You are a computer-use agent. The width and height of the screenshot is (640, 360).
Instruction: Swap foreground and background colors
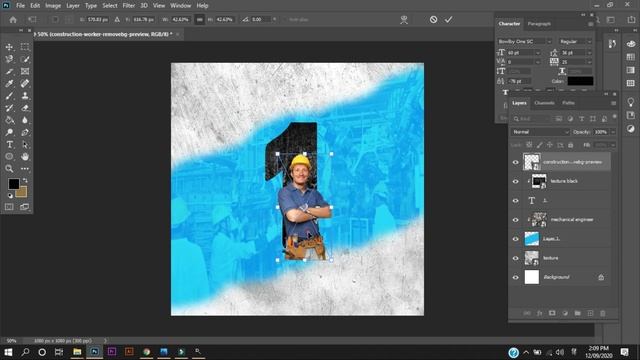(25, 180)
